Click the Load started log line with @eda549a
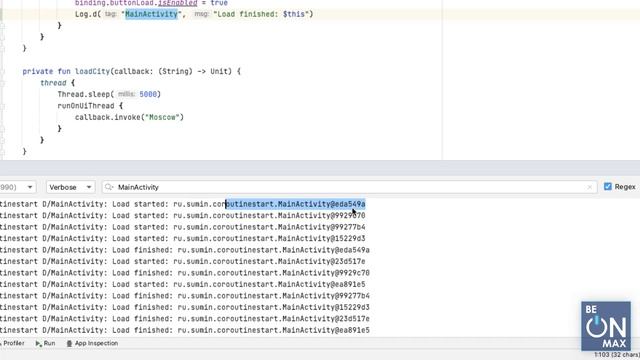This screenshot has height=360, width=640. [x=183, y=204]
